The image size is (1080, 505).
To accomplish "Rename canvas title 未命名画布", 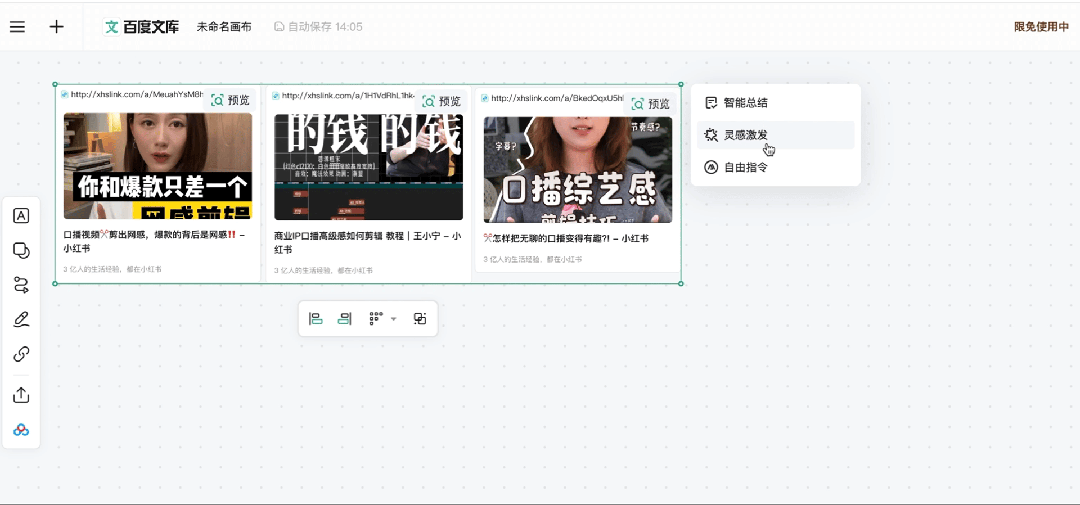I will [224, 27].
